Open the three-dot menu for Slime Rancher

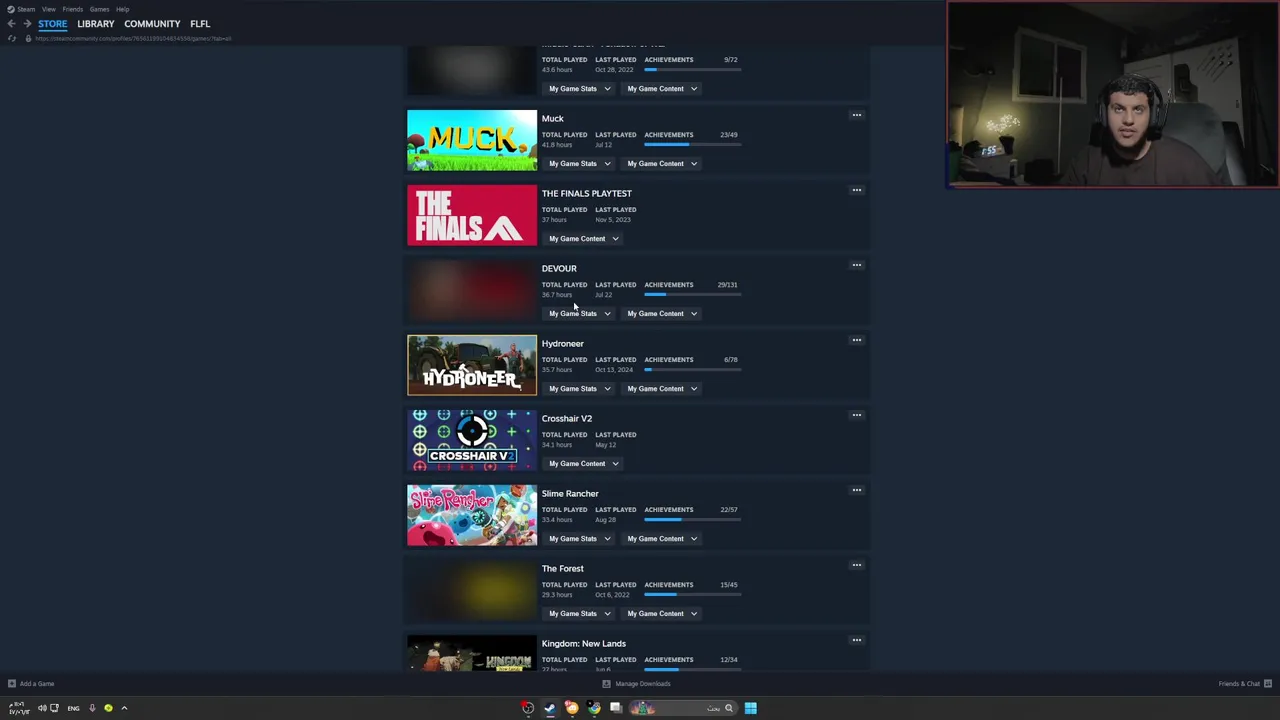856,490
